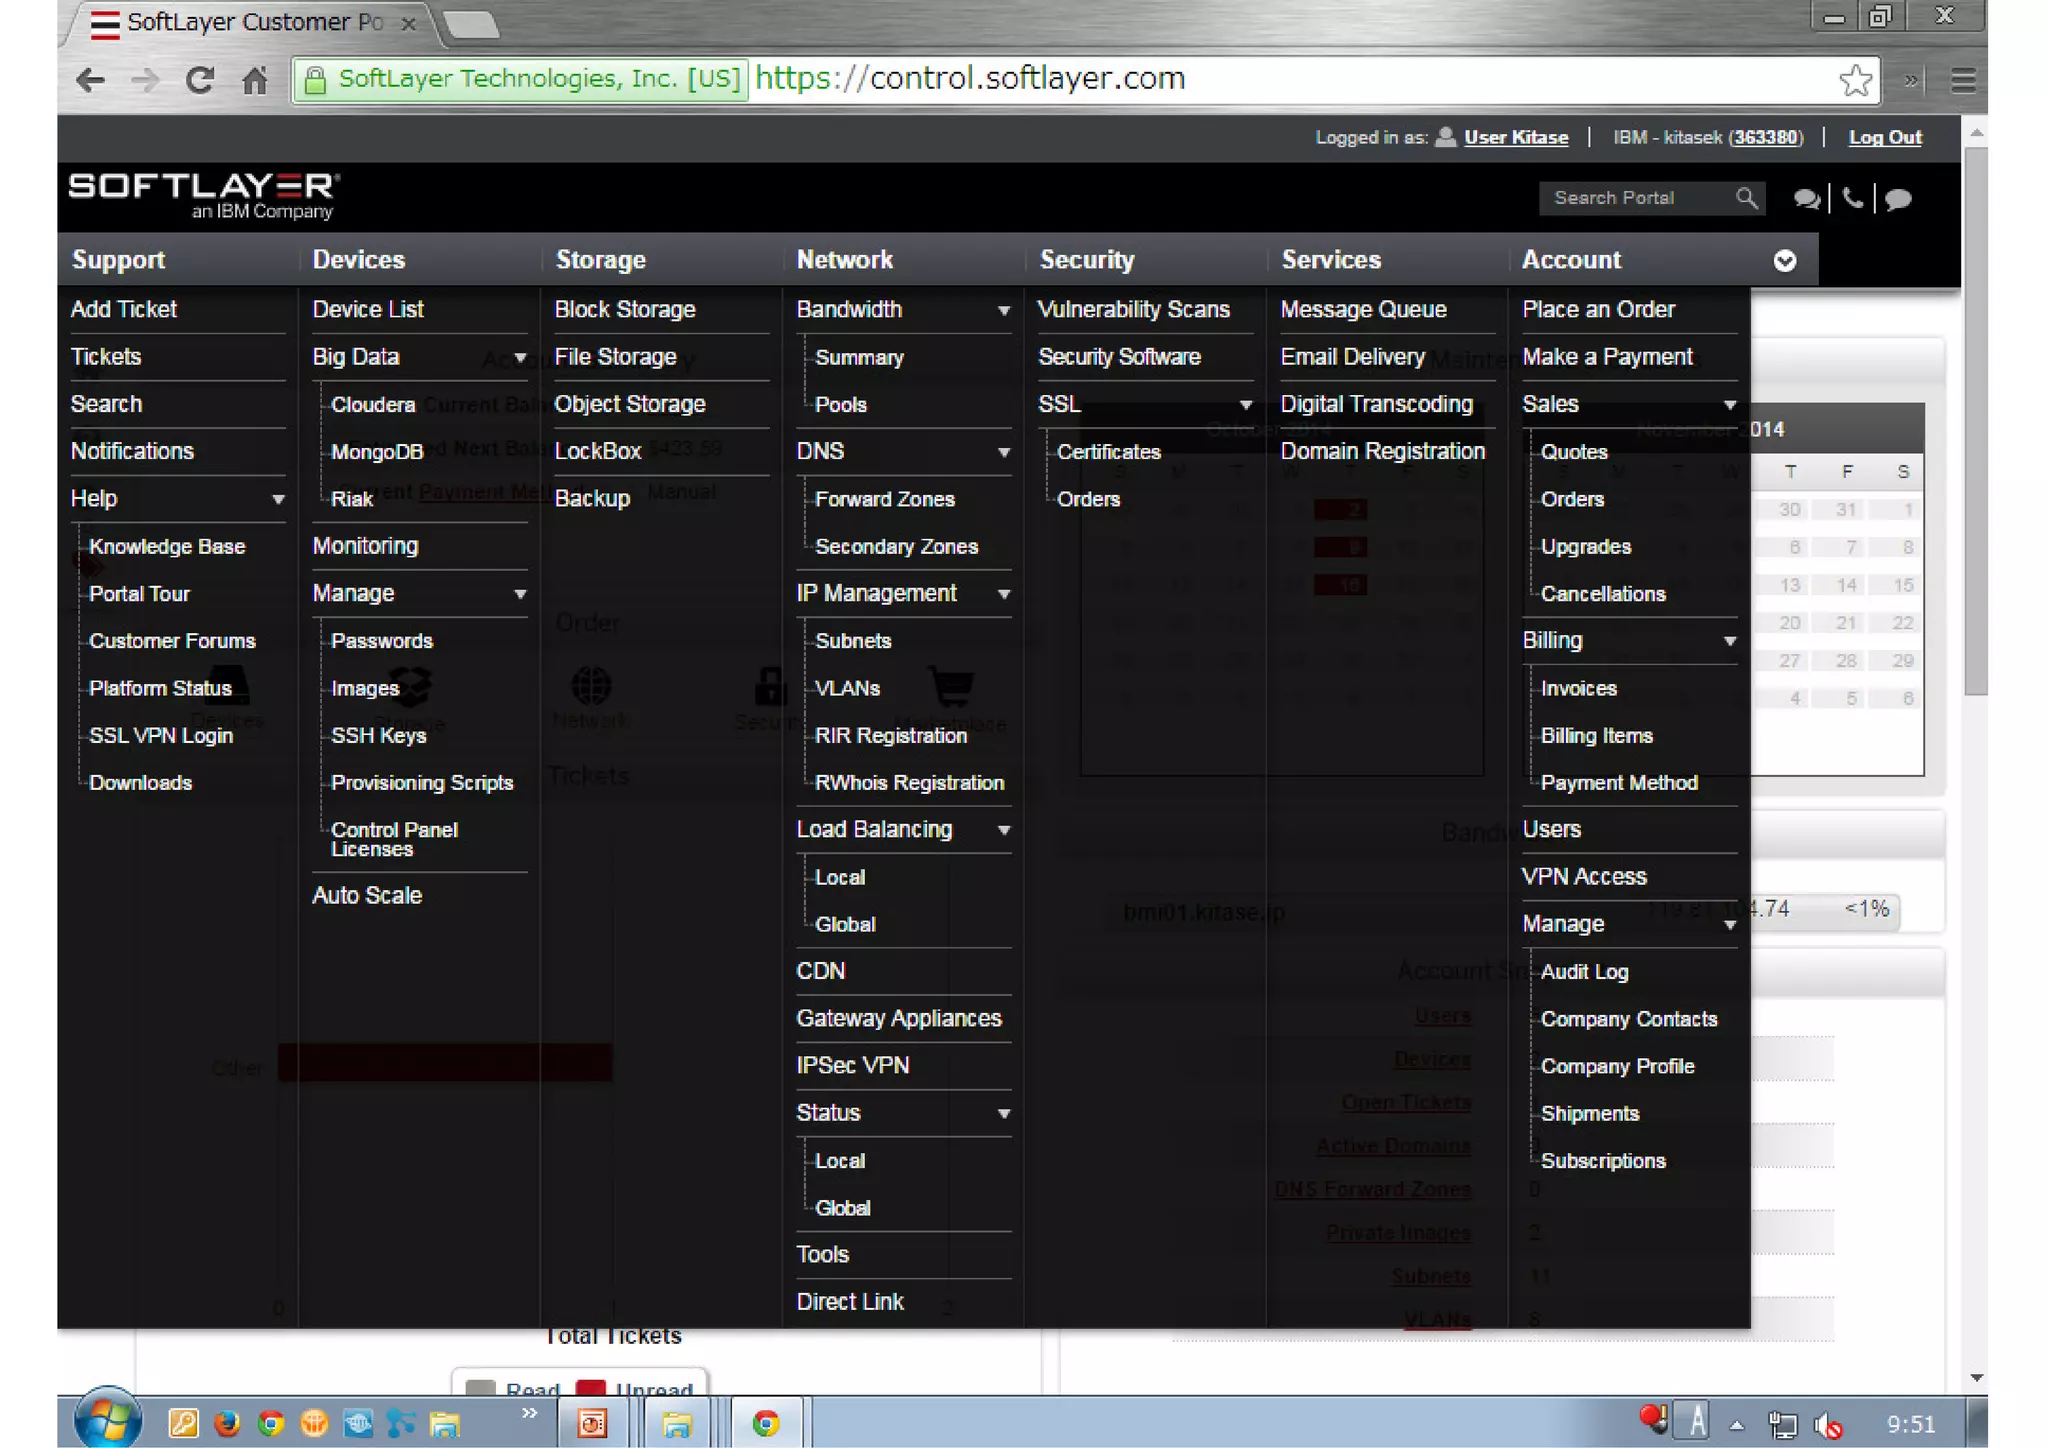2048x1448 pixels.
Task: Open the PowerPoint taskbar button
Action: tap(592, 1423)
